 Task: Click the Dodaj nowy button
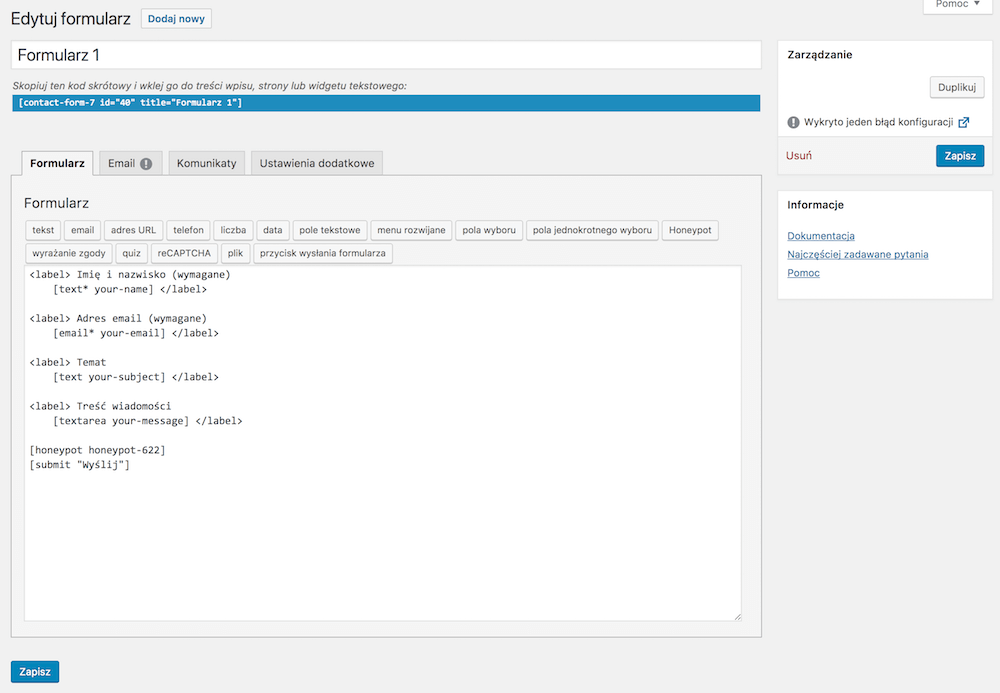(176, 18)
